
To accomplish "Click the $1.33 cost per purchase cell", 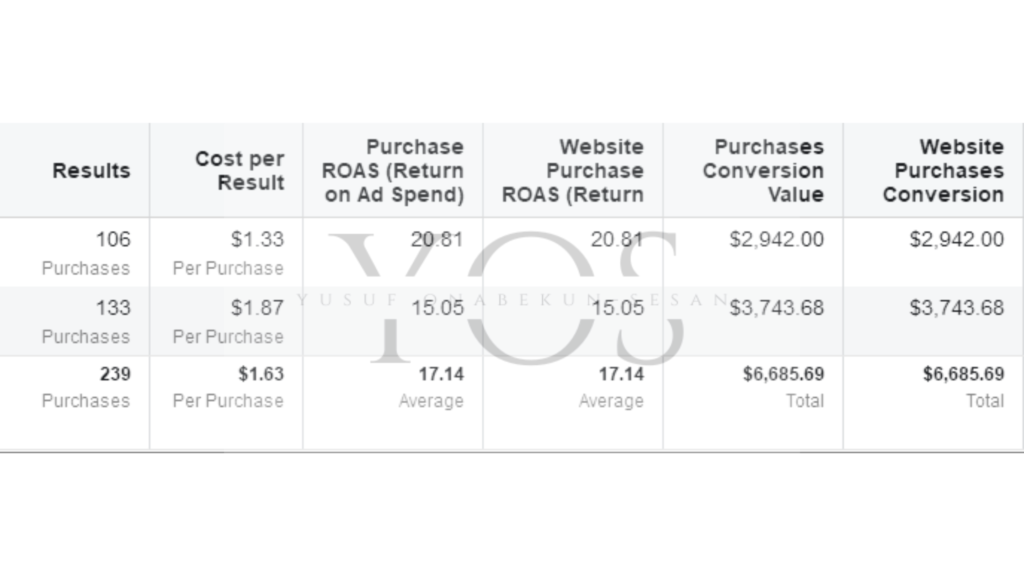I will (228, 253).
